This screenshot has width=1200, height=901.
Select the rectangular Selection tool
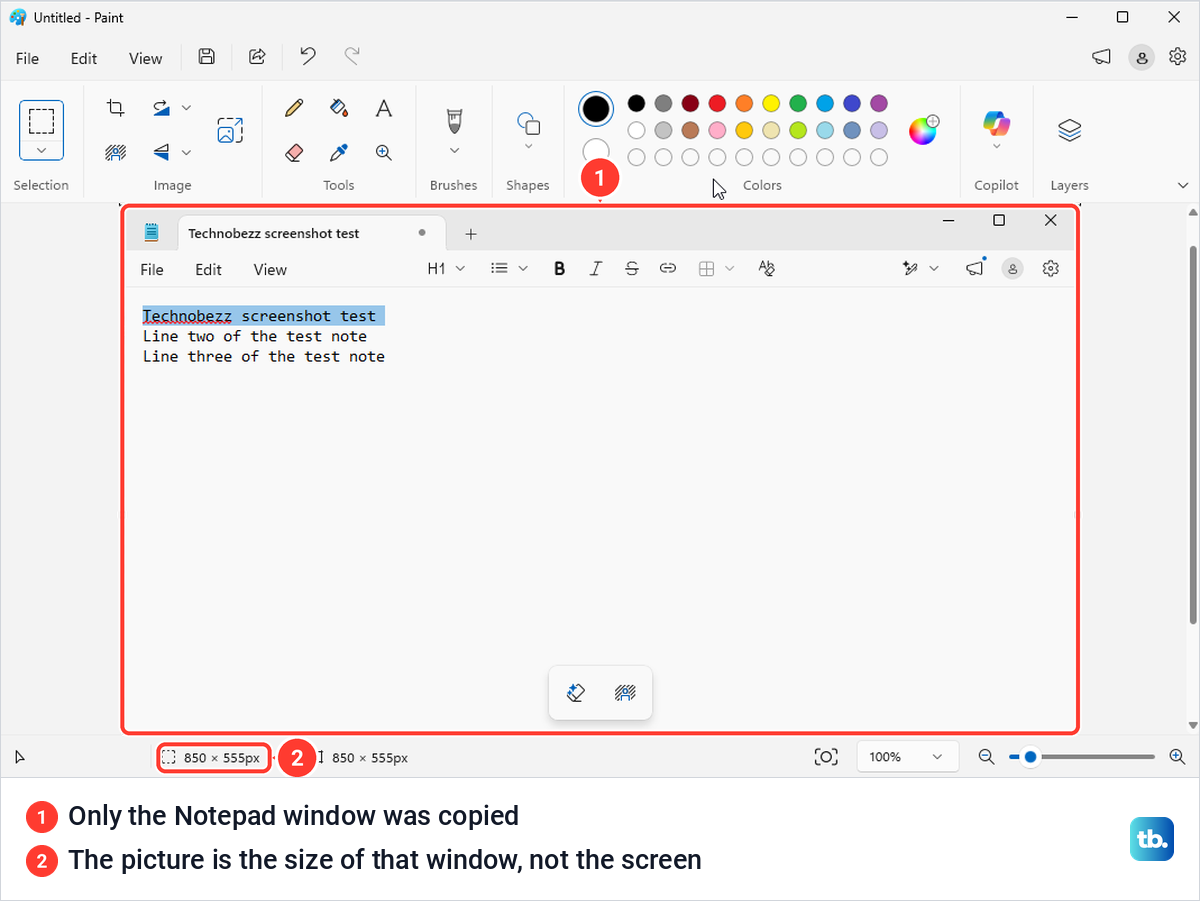pos(41,121)
